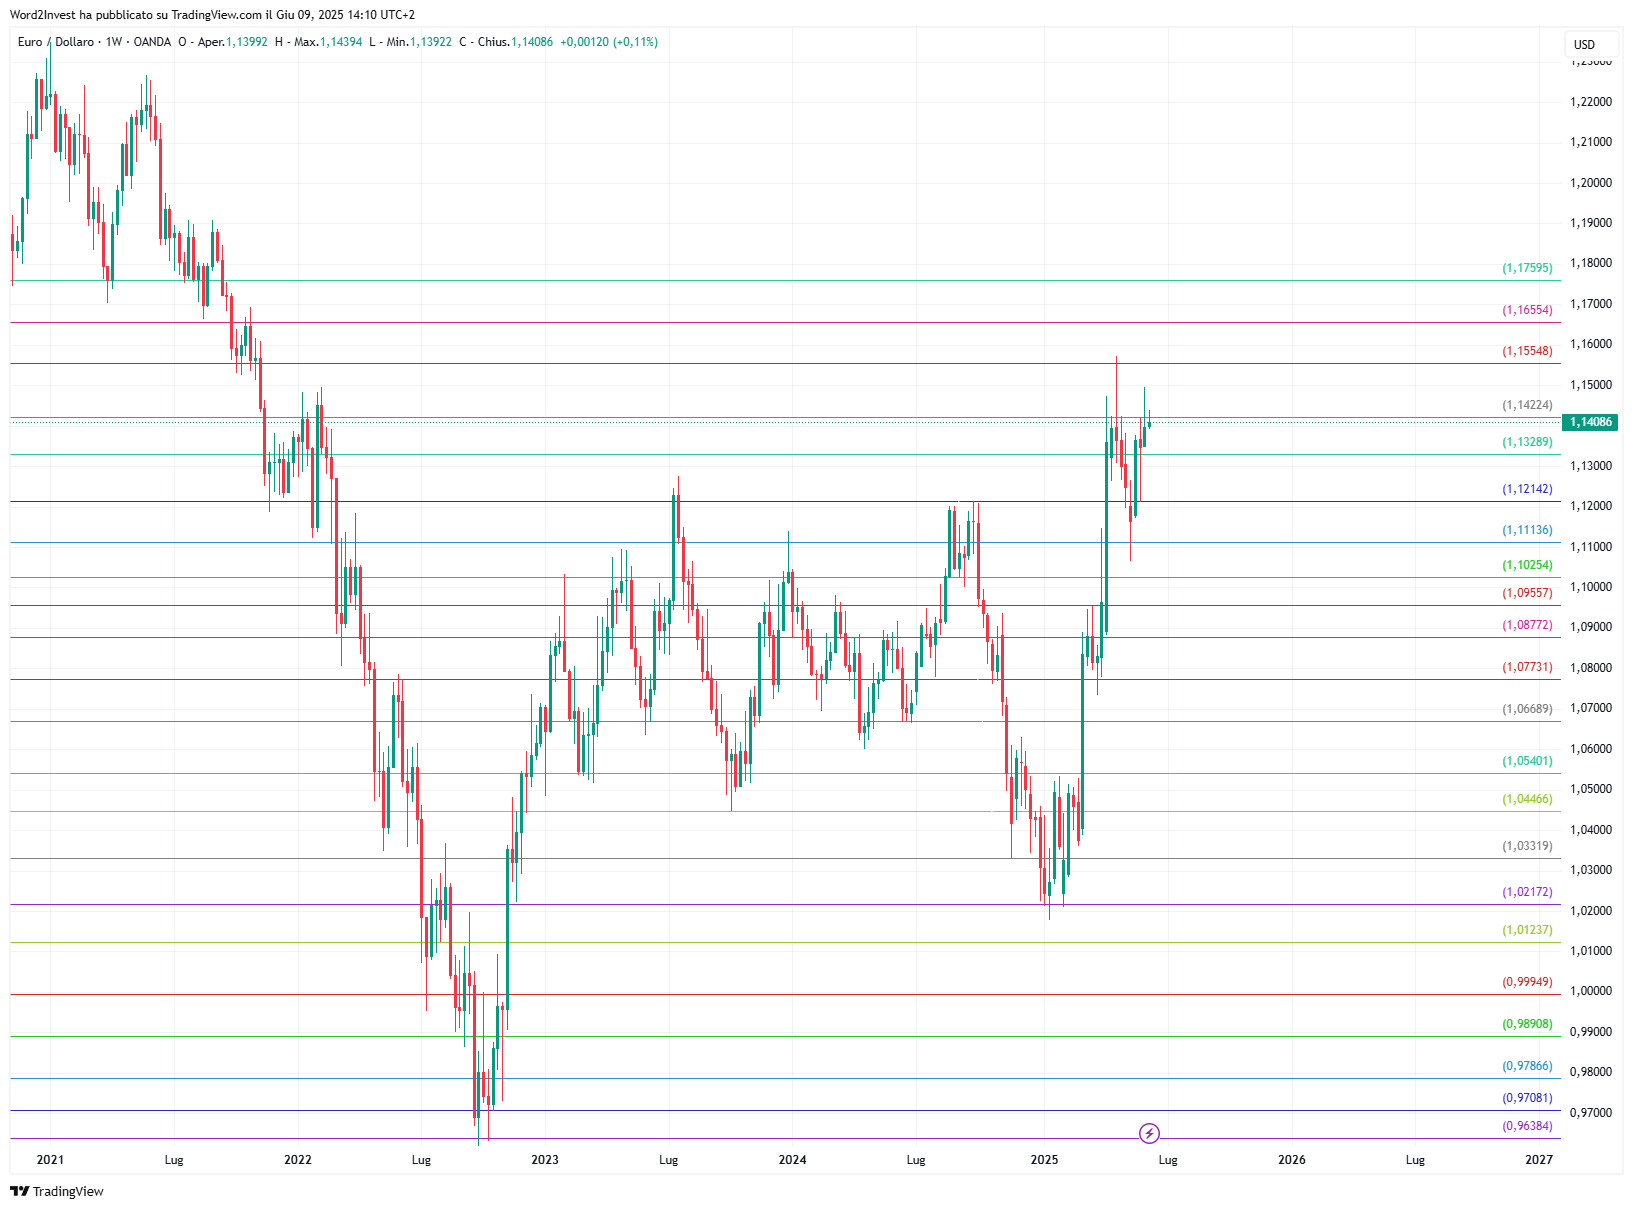
Task: Click the 2025 label on time axis
Action: pyautogui.click(x=1044, y=1160)
